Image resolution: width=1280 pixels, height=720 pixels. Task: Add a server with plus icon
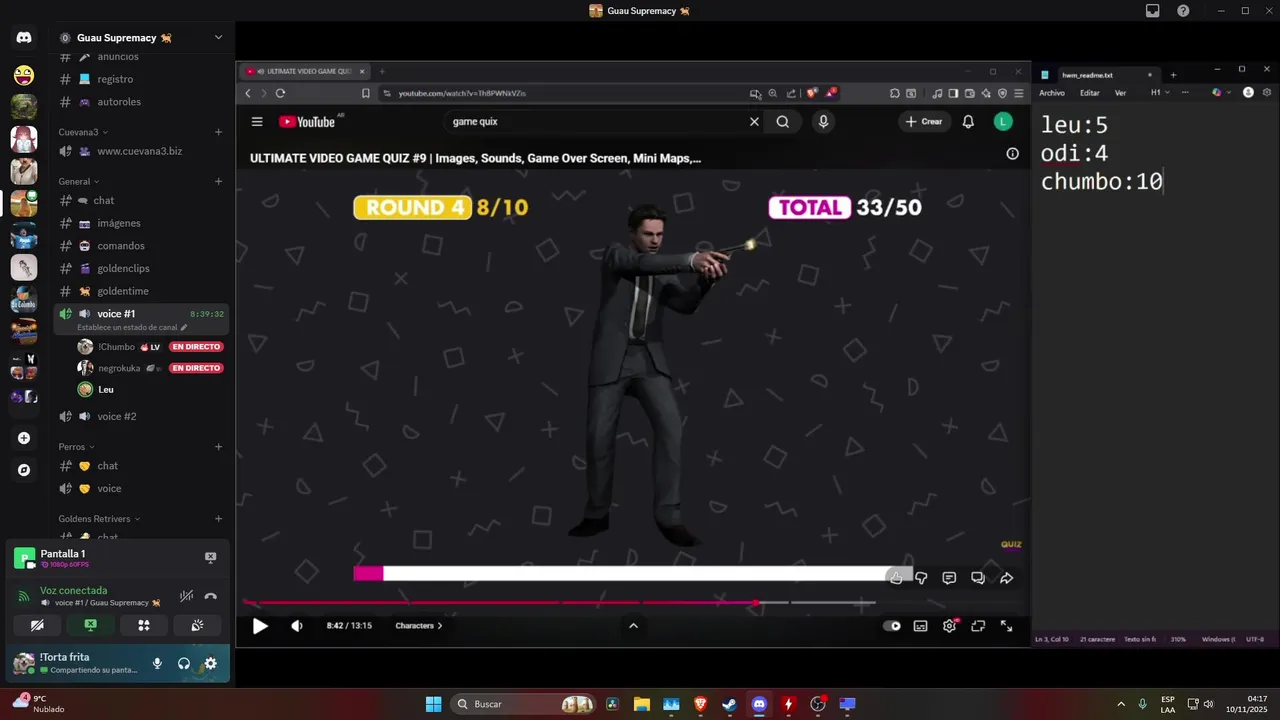[x=24, y=438]
